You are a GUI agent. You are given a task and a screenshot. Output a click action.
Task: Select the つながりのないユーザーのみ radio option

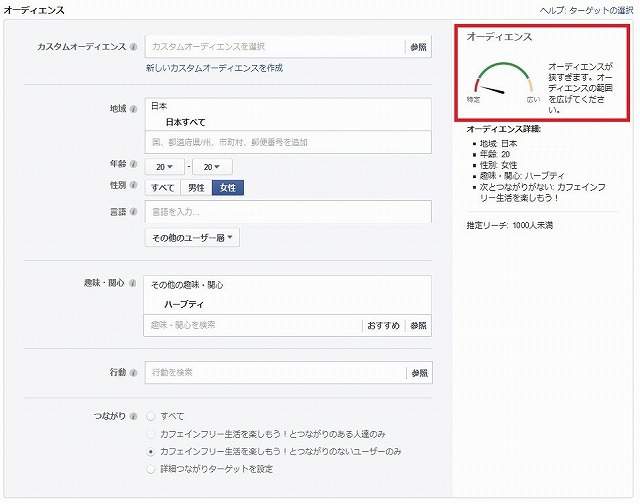(x=151, y=452)
